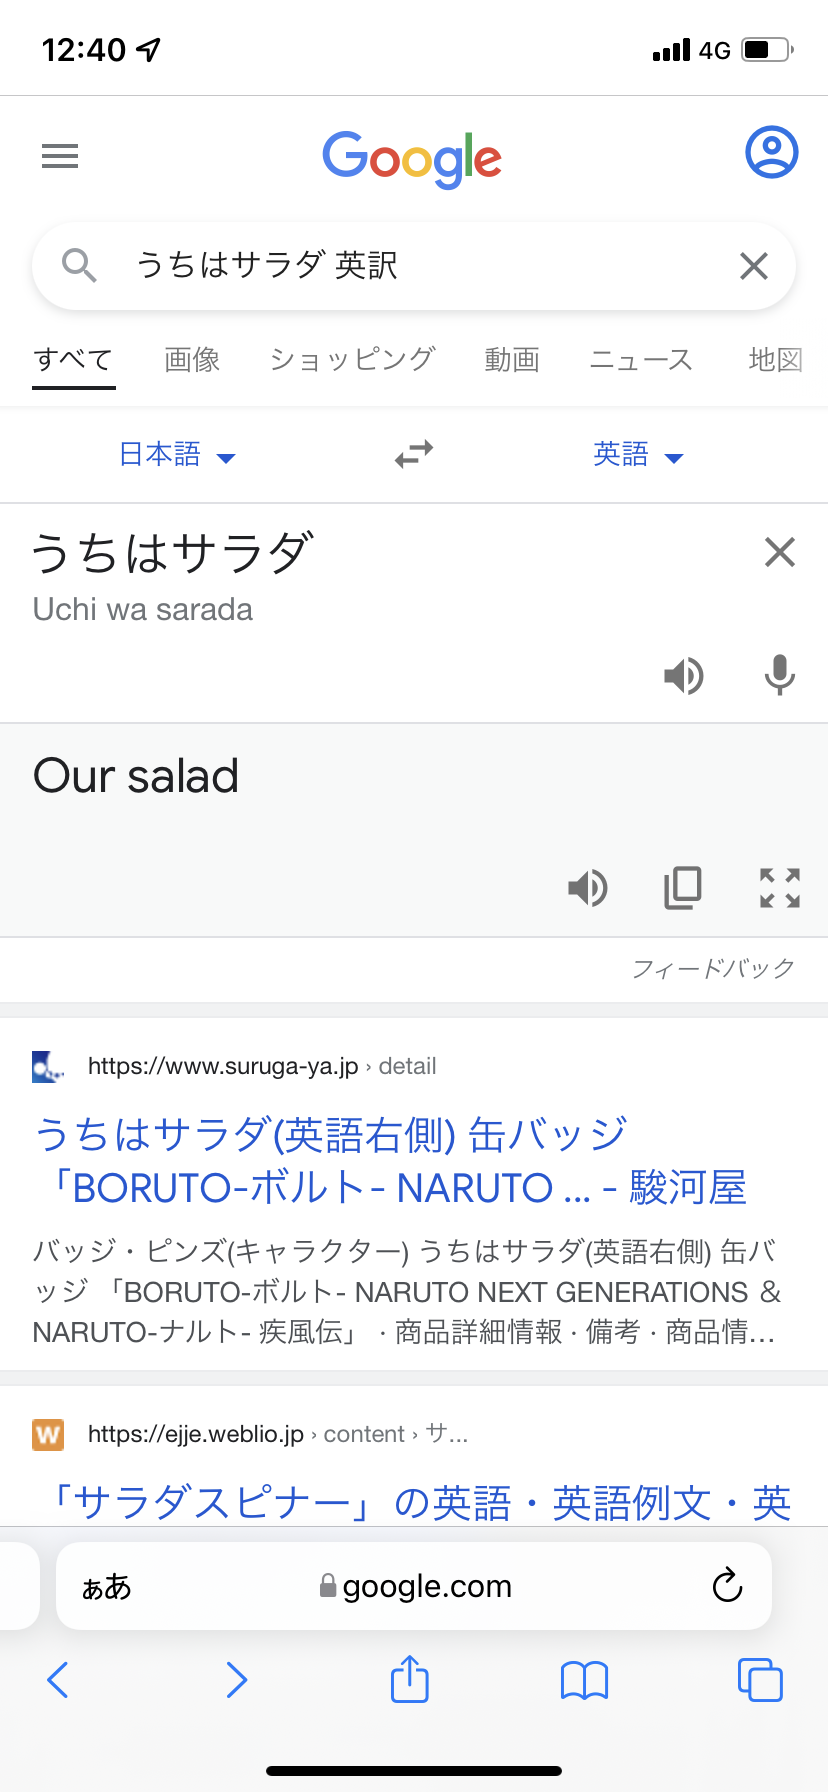Image resolution: width=828 pixels, height=1792 pixels.
Task: Reload the page in Safari
Action: click(x=727, y=1586)
